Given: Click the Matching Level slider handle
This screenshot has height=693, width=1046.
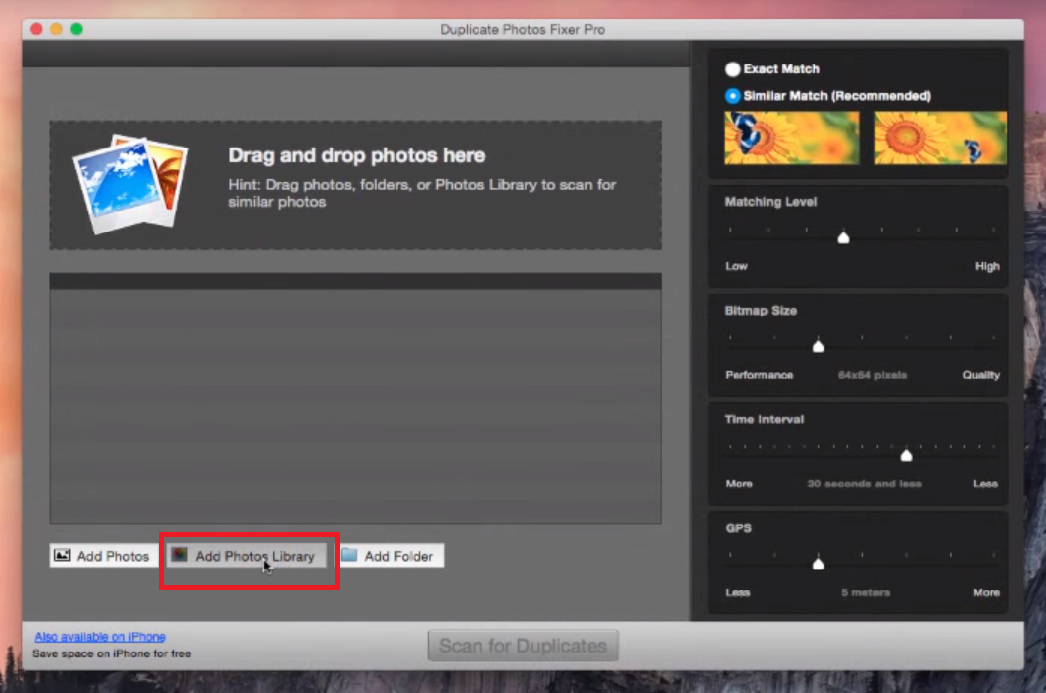Looking at the screenshot, I should pos(843,237).
